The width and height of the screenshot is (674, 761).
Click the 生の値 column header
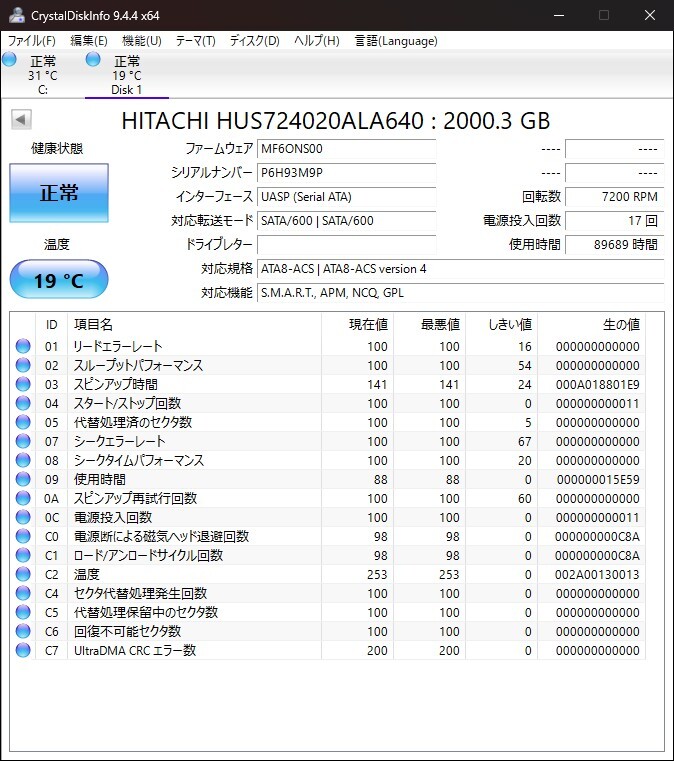coord(592,324)
